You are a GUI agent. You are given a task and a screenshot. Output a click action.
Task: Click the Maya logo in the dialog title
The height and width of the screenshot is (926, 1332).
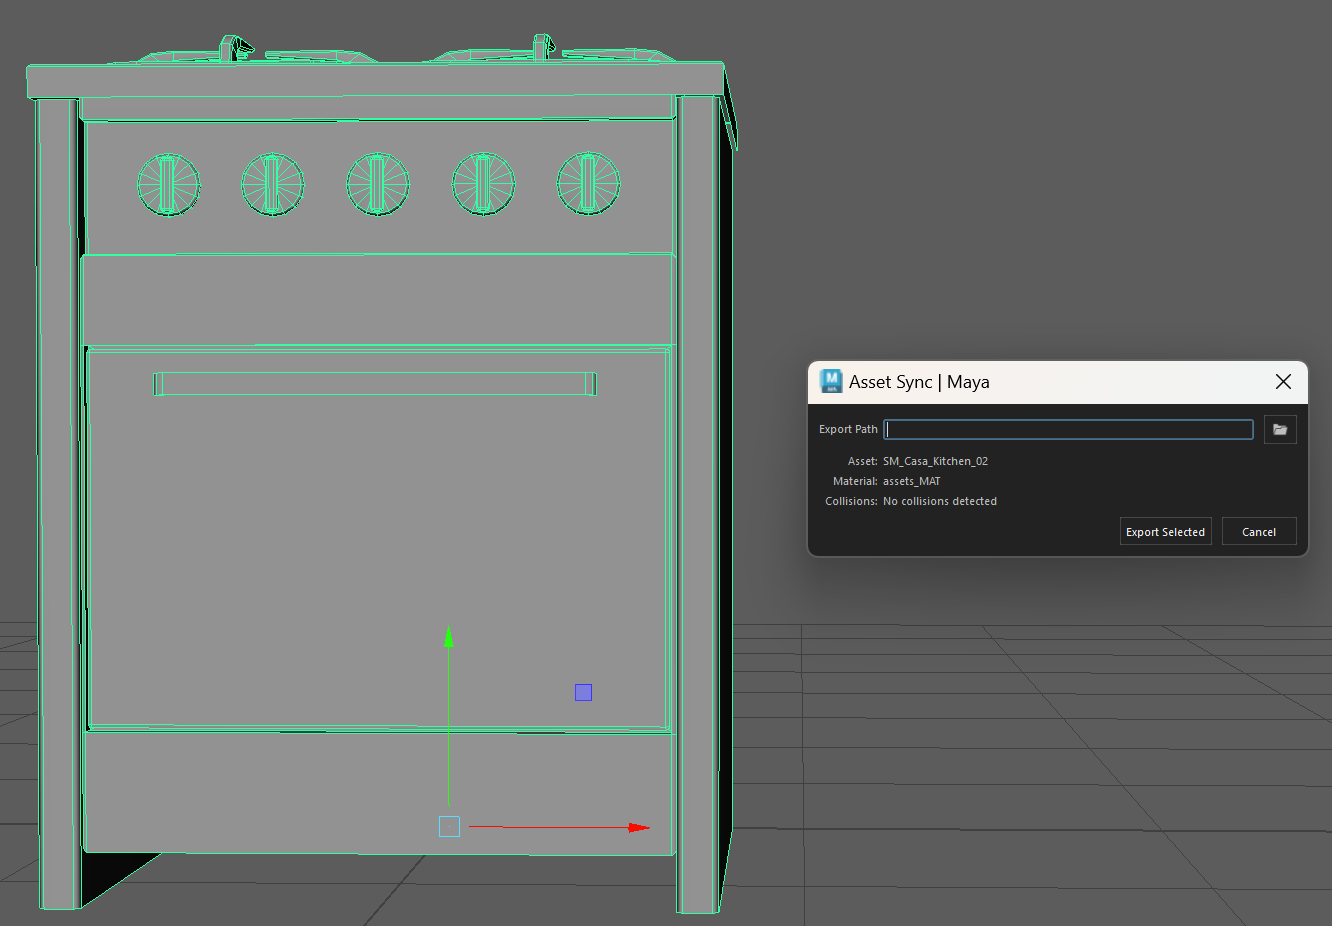[x=829, y=381]
